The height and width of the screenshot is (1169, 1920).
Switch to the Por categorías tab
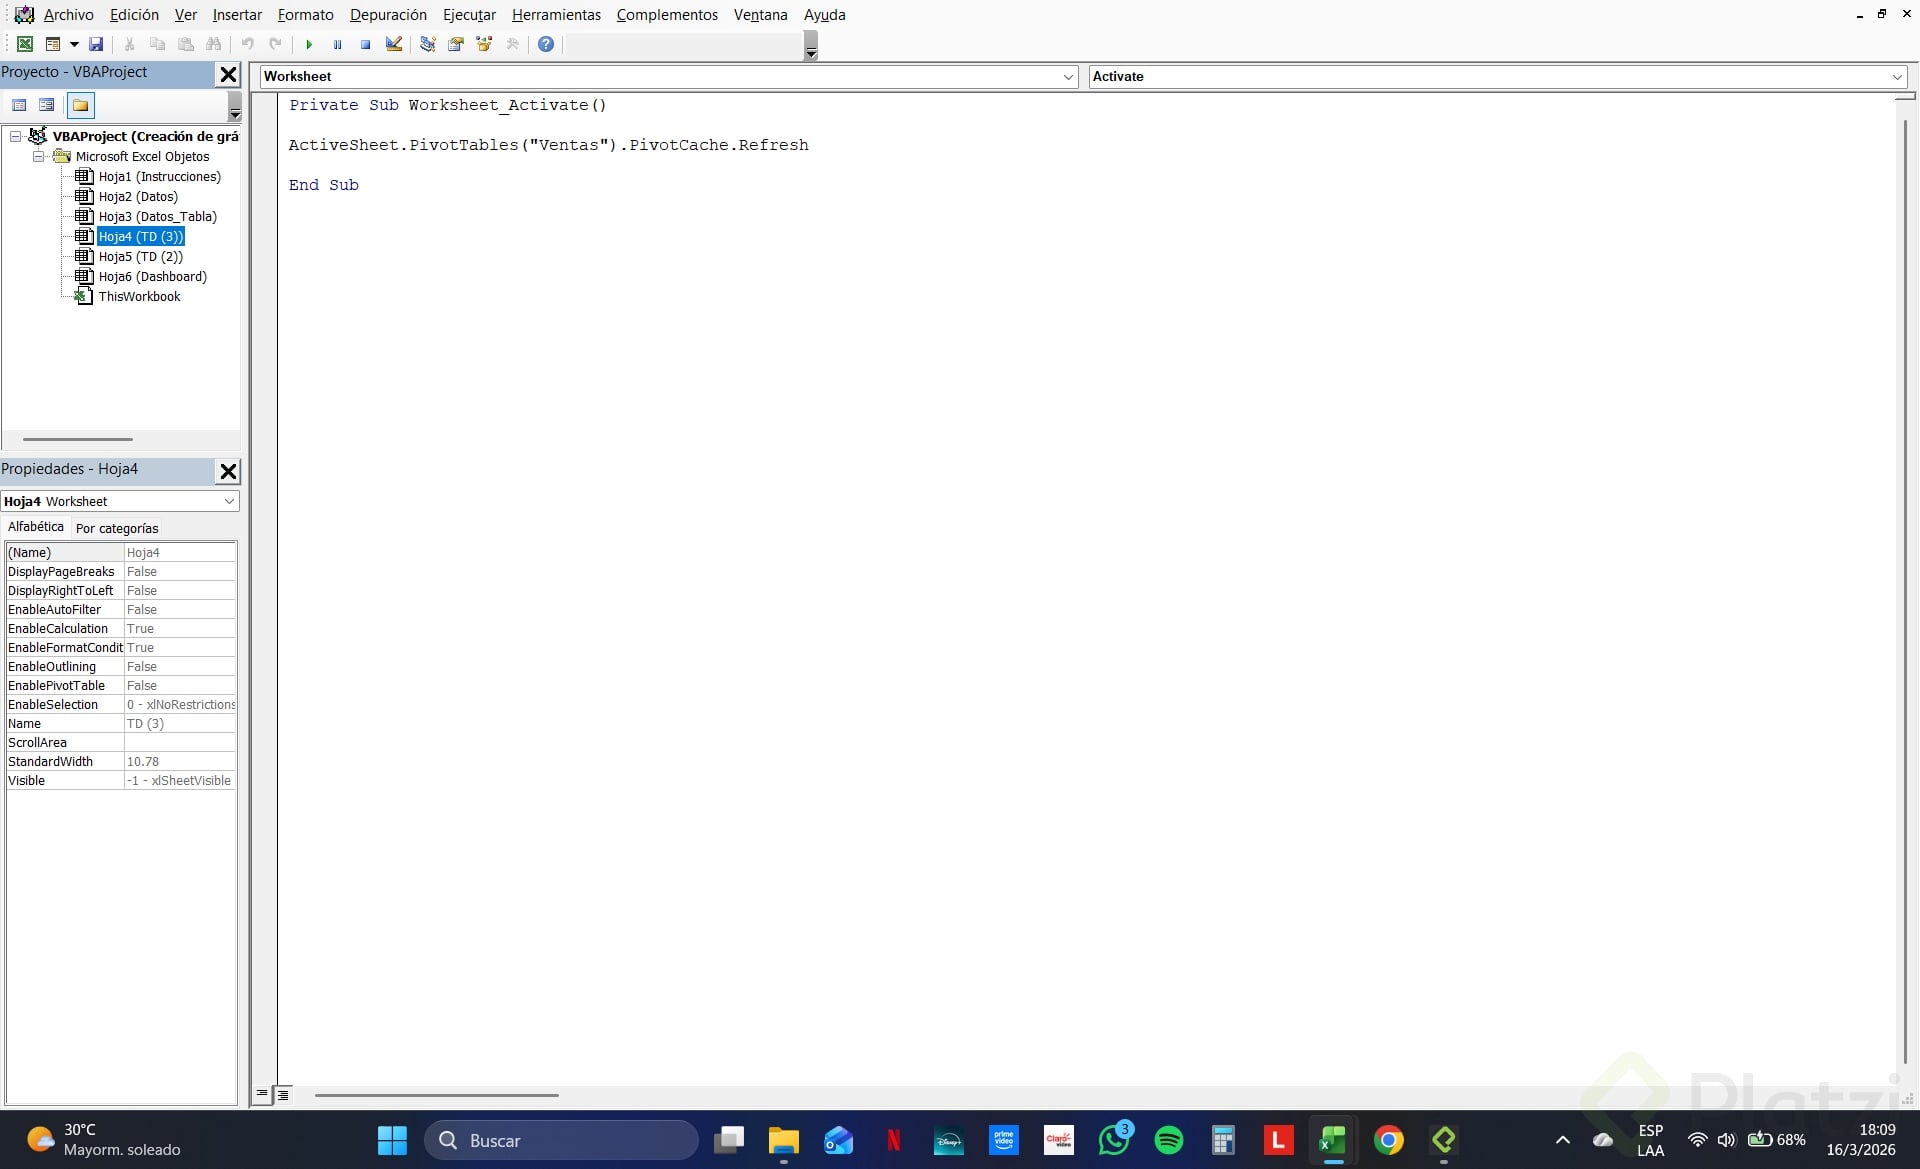pos(117,528)
